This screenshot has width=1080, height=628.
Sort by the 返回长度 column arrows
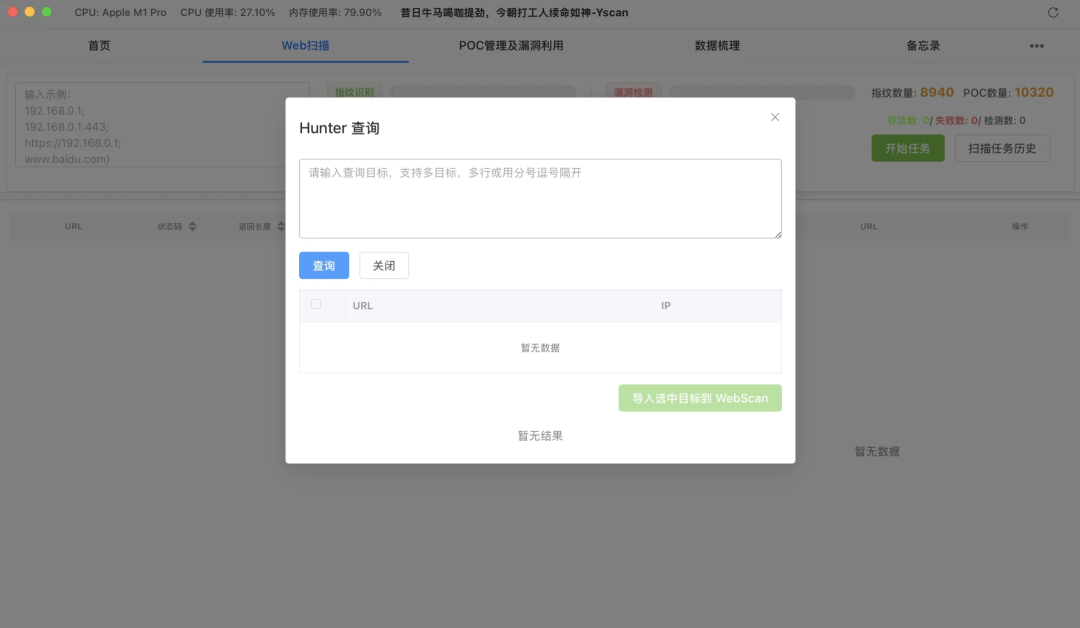[x=280, y=226]
